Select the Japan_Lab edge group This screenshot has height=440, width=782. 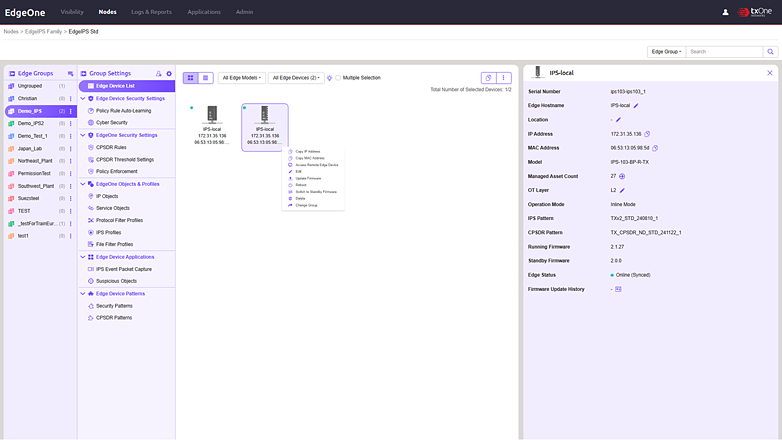click(32, 147)
